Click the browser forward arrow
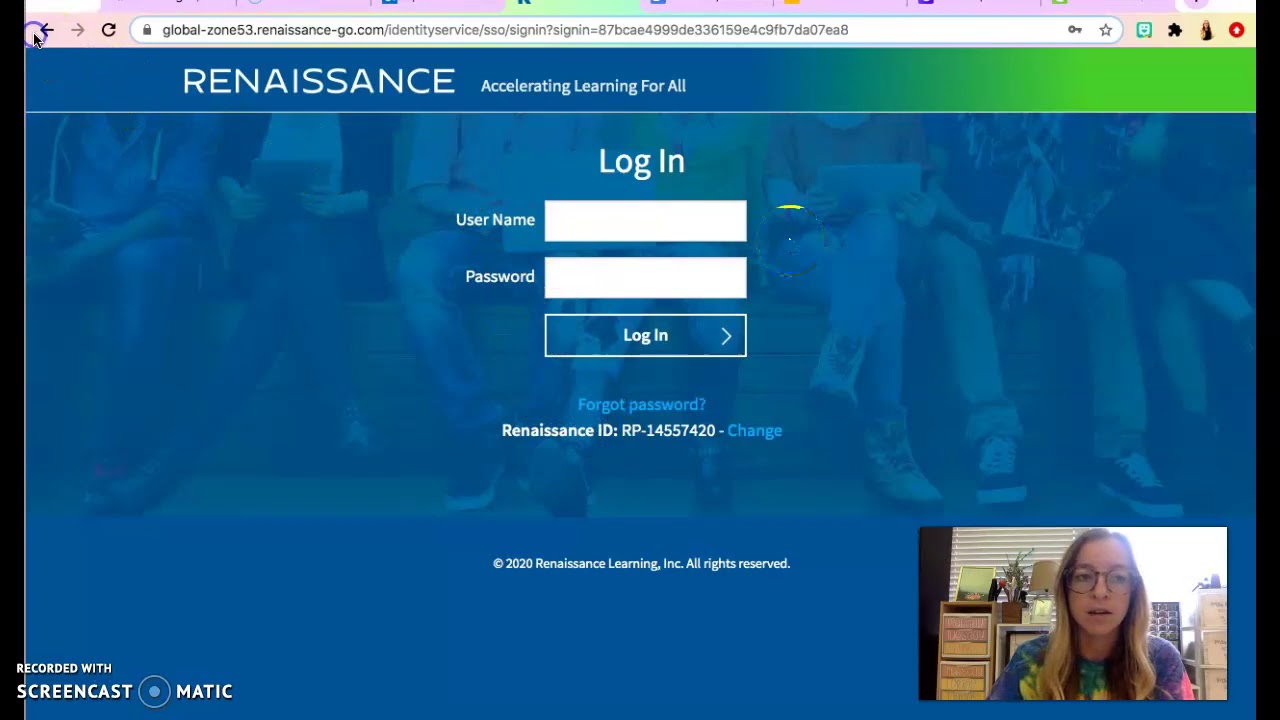 click(77, 30)
